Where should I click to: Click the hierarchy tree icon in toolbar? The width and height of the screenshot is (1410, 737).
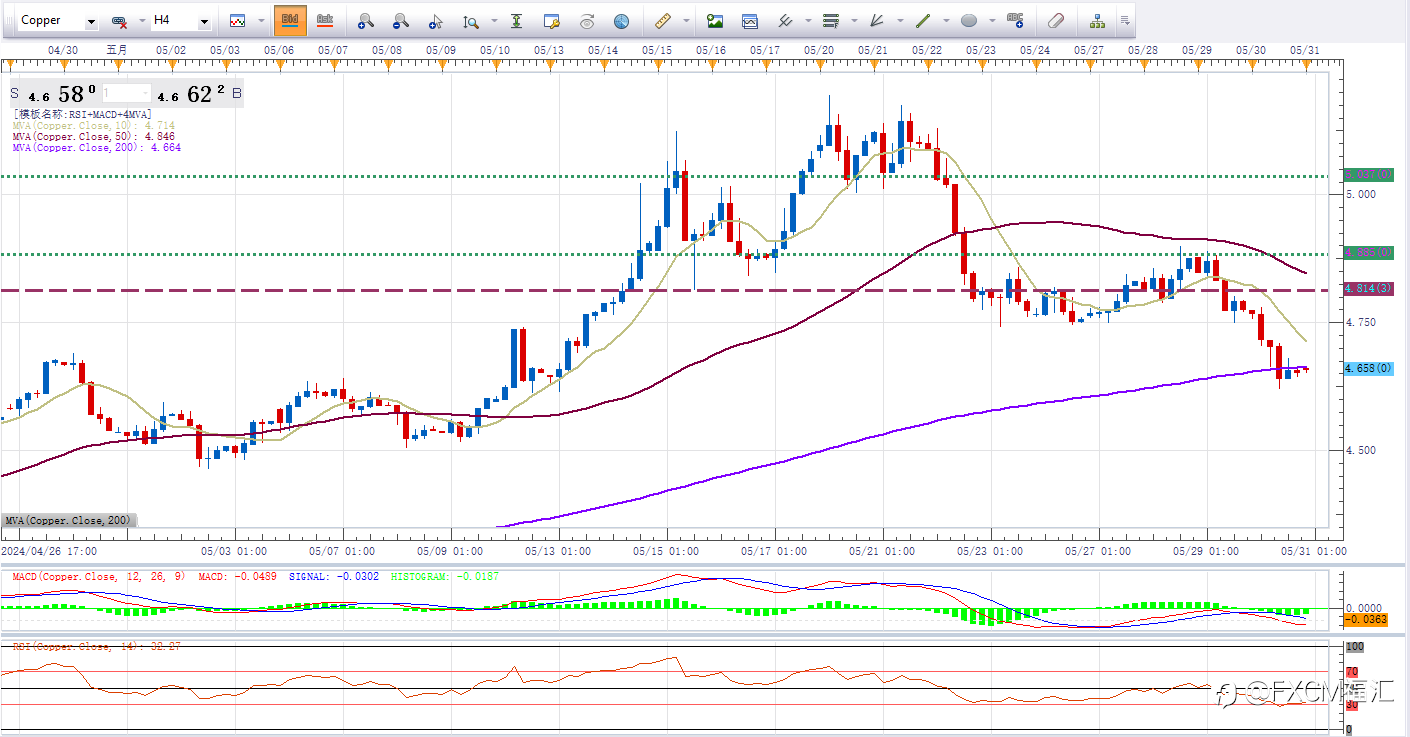[x=1097, y=20]
